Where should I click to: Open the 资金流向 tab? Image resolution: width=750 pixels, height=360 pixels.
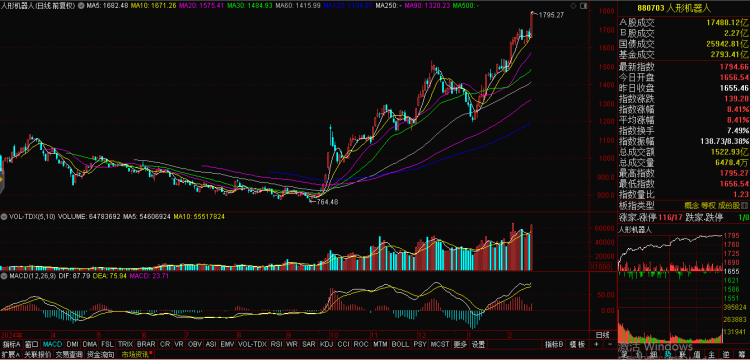click(x=101, y=355)
